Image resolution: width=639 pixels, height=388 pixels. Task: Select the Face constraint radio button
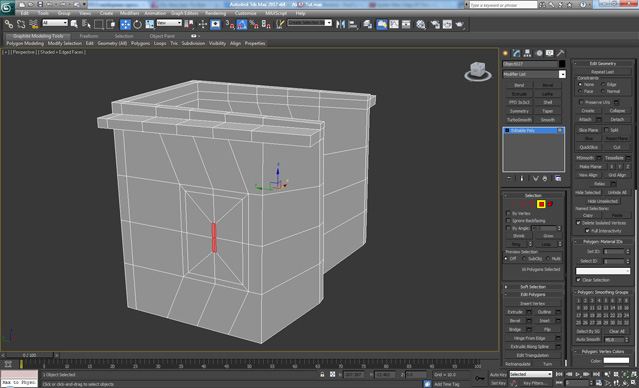(580, 91)
